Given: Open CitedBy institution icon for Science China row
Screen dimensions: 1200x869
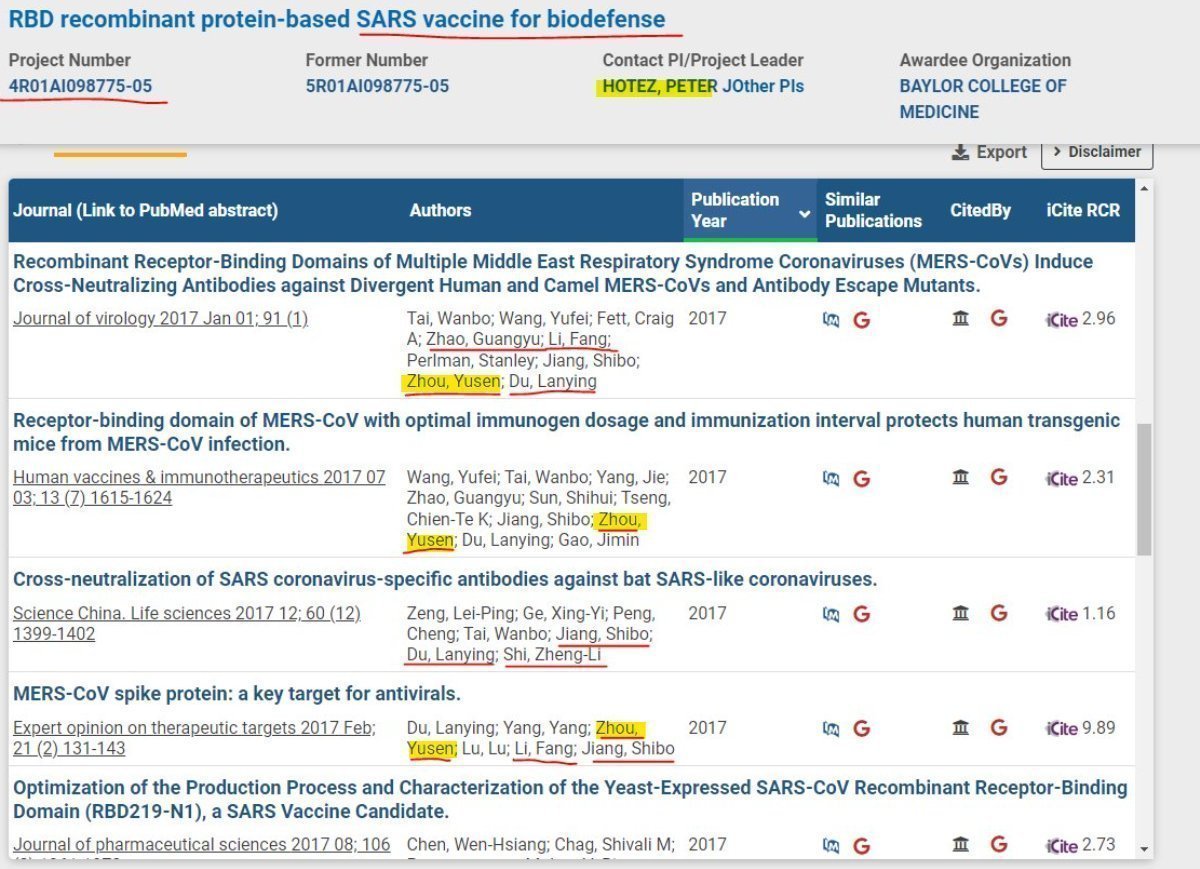Looking at the screenshot, I should point(961,613).
